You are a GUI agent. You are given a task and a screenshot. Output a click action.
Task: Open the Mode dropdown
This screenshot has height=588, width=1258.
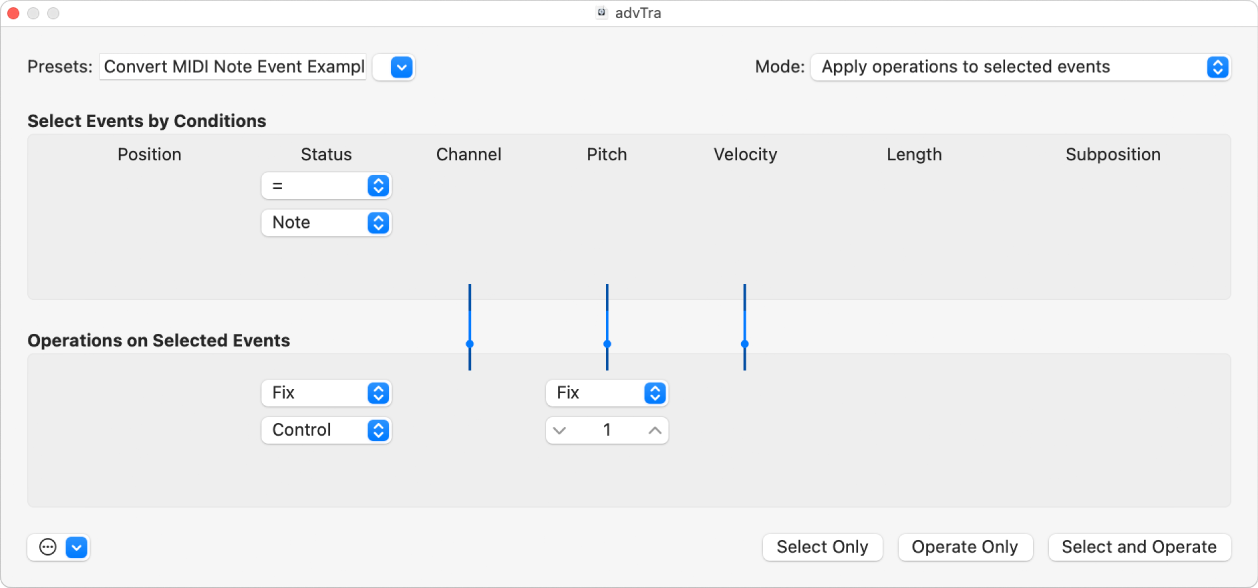coord(1019,67)
